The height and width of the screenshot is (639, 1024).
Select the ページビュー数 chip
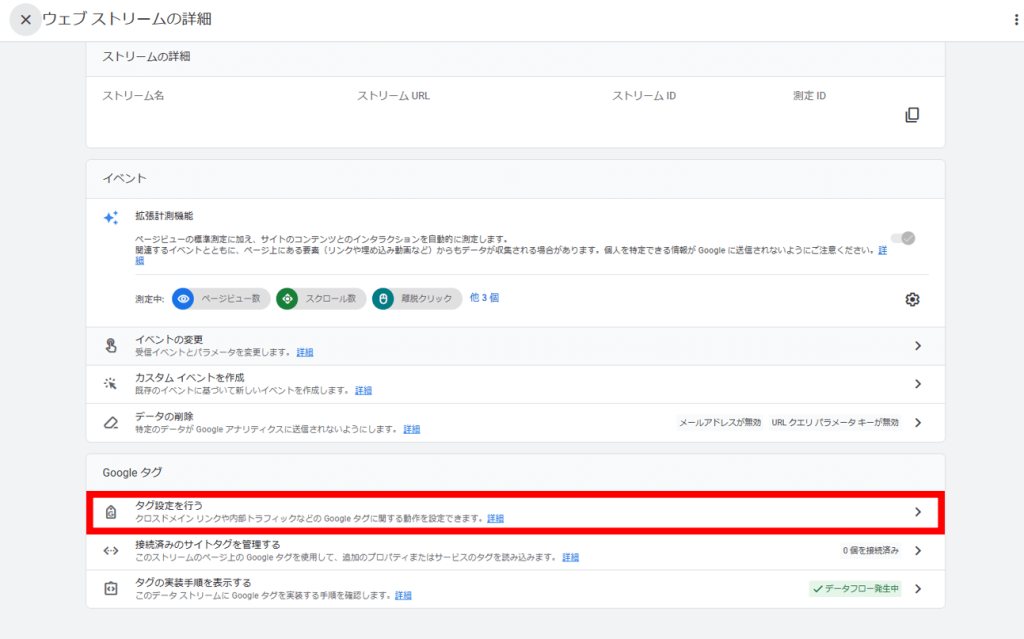point(221,299)
